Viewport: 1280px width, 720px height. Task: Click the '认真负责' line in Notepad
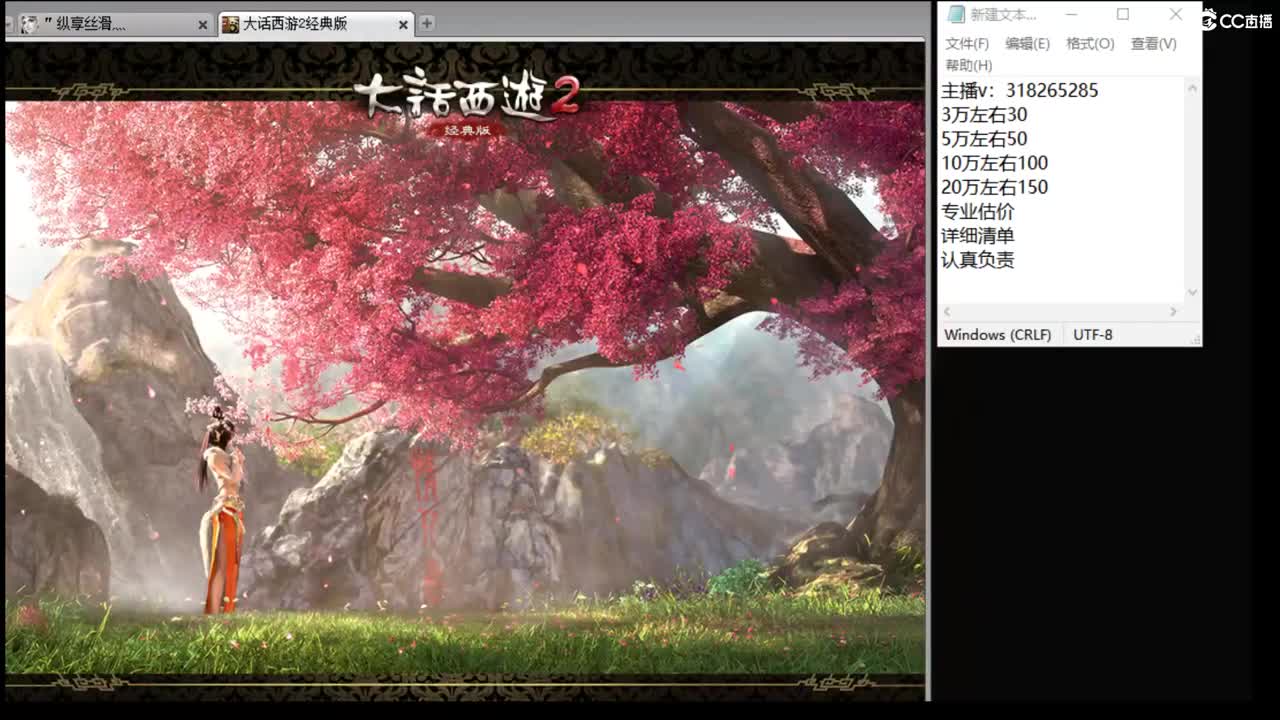point(978,259)
